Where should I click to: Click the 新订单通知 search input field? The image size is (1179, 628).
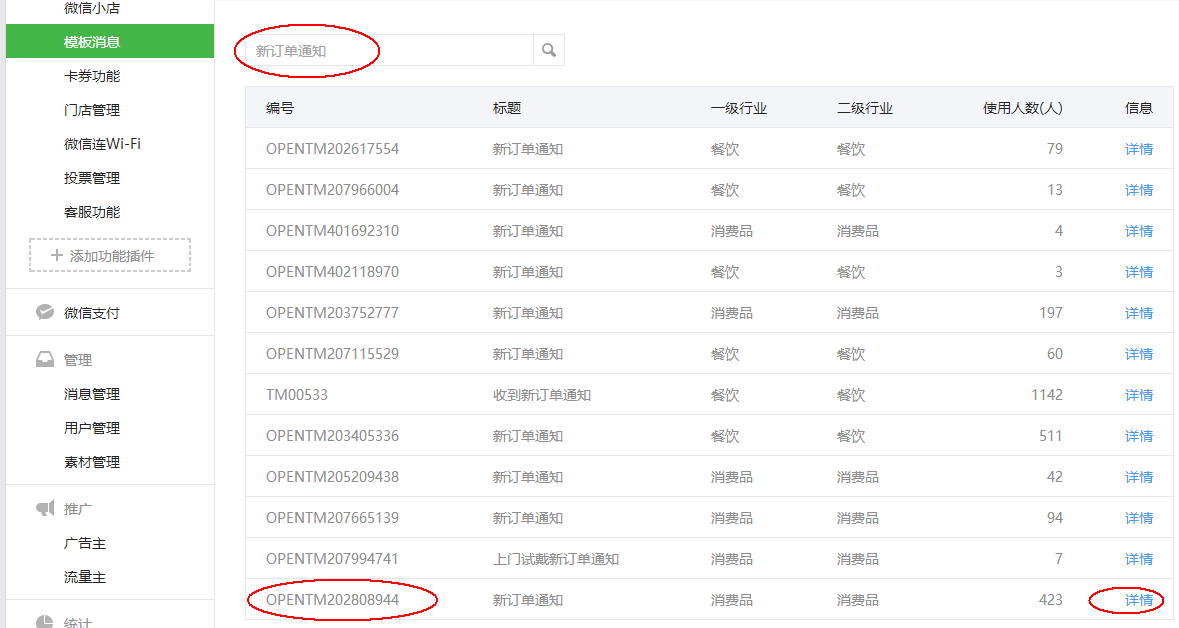point(385,50)
